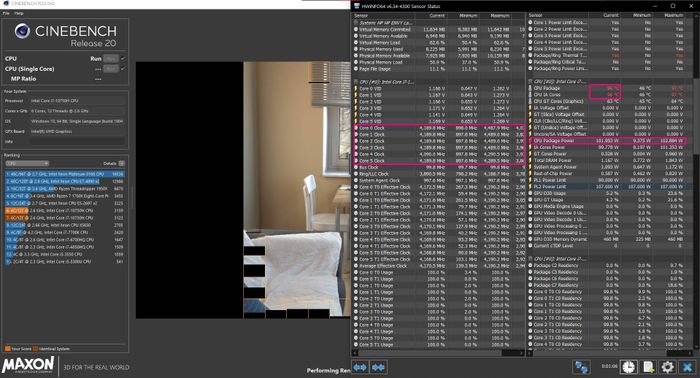Click HWiNFO shrink columns arrows icon

click(378, 367)
